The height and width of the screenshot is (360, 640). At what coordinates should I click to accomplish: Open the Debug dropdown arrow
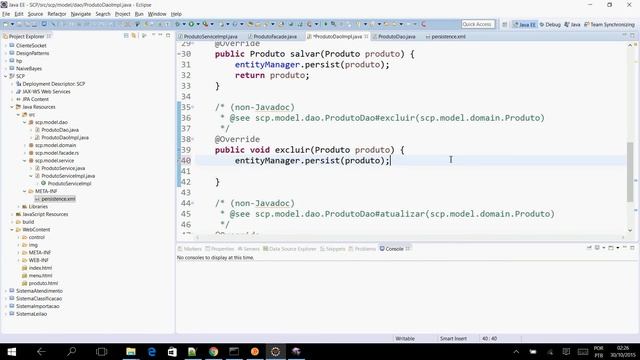184,24
